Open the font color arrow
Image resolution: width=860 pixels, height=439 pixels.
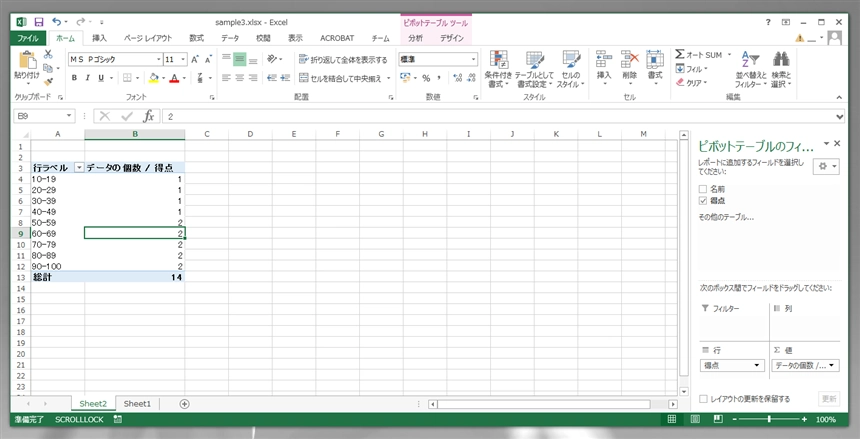(184, 78)
